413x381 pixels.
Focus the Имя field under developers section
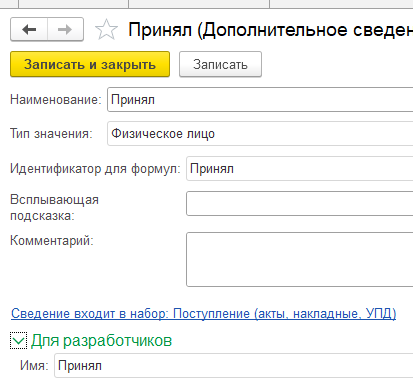click(x=234, y=366)
